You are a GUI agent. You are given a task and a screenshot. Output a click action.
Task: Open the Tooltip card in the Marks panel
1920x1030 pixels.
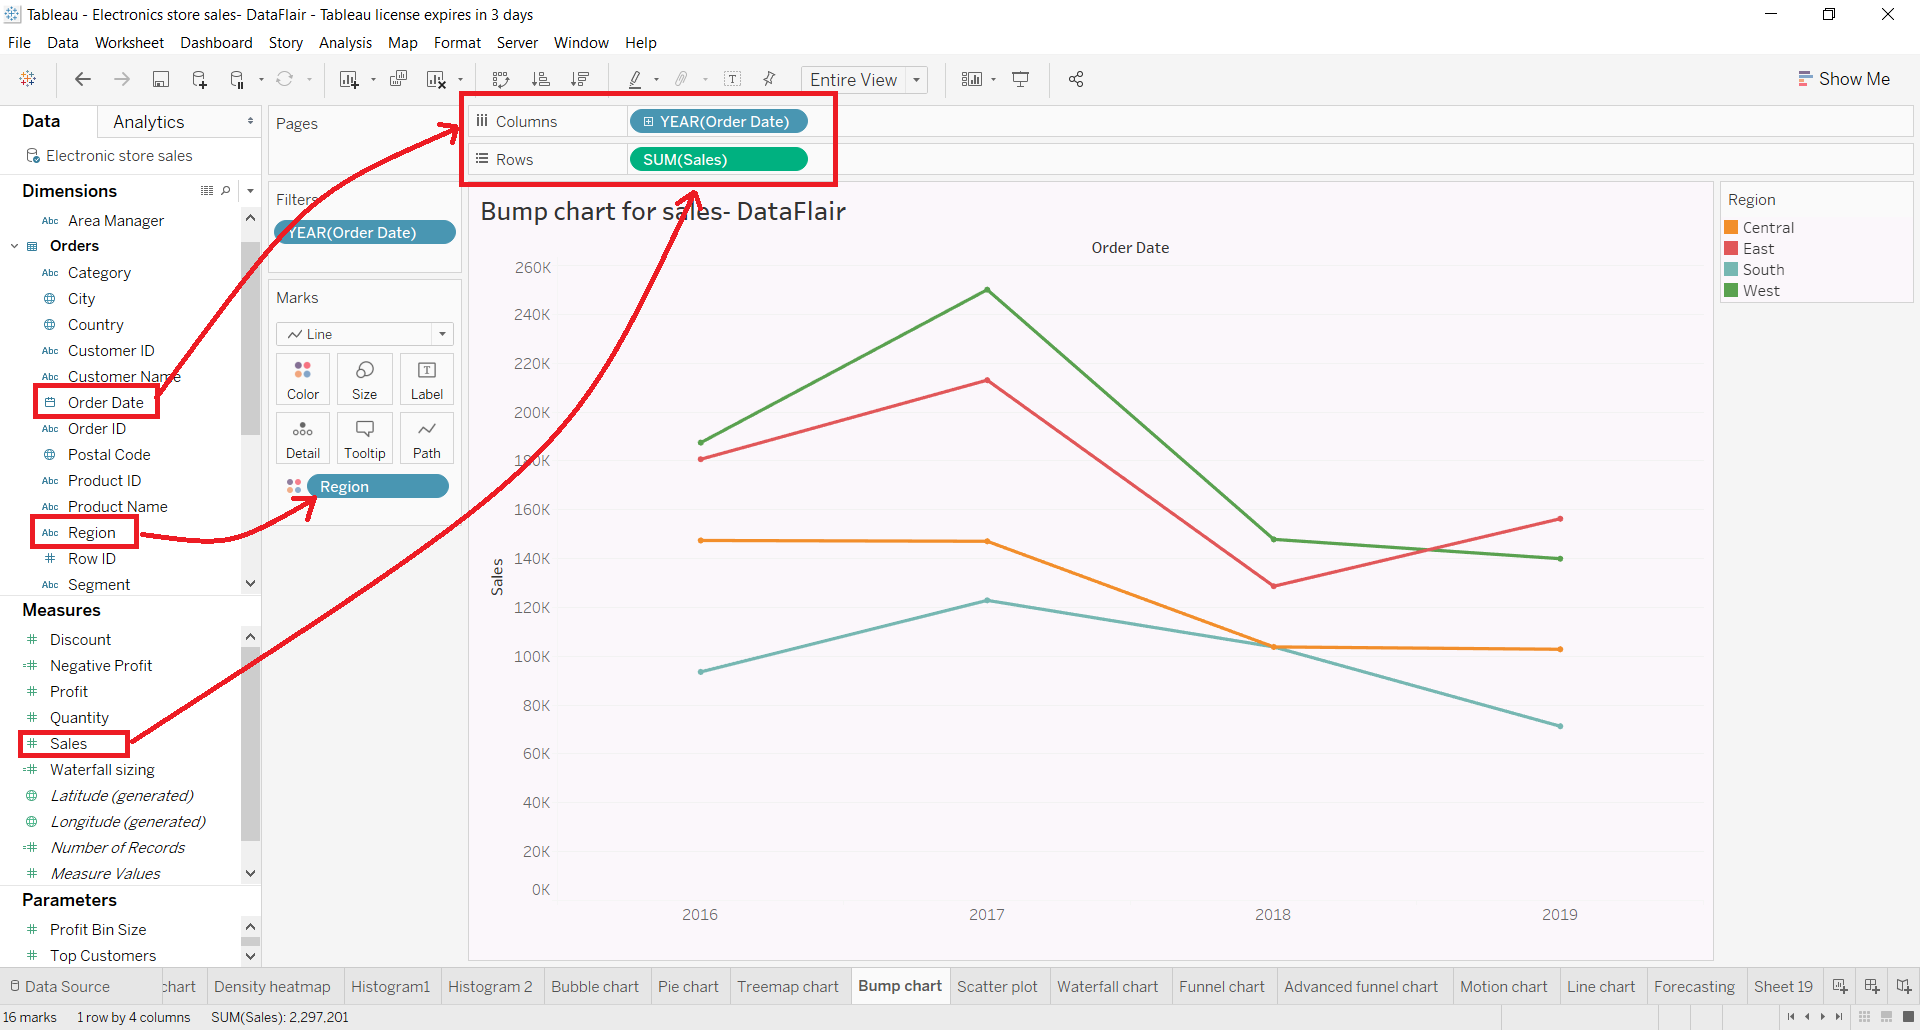[364, 437]
